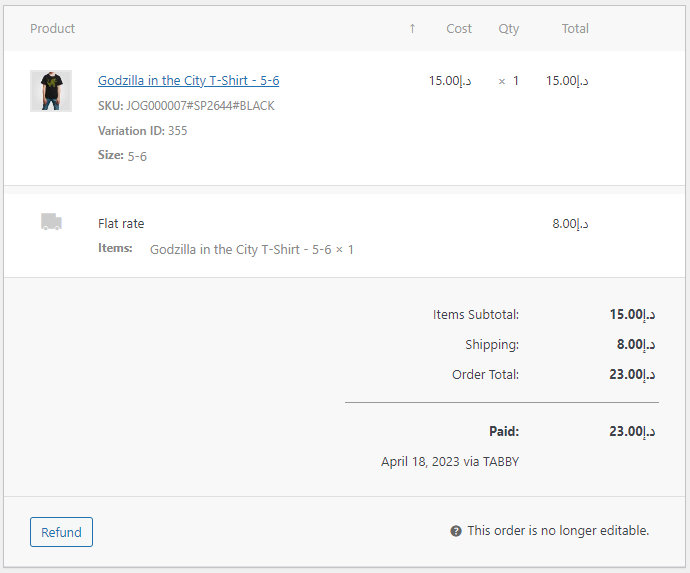Screen dimensions: 690x573
Task: Click the Order Total amount 23.00
Action: click(x=632, y=375)
